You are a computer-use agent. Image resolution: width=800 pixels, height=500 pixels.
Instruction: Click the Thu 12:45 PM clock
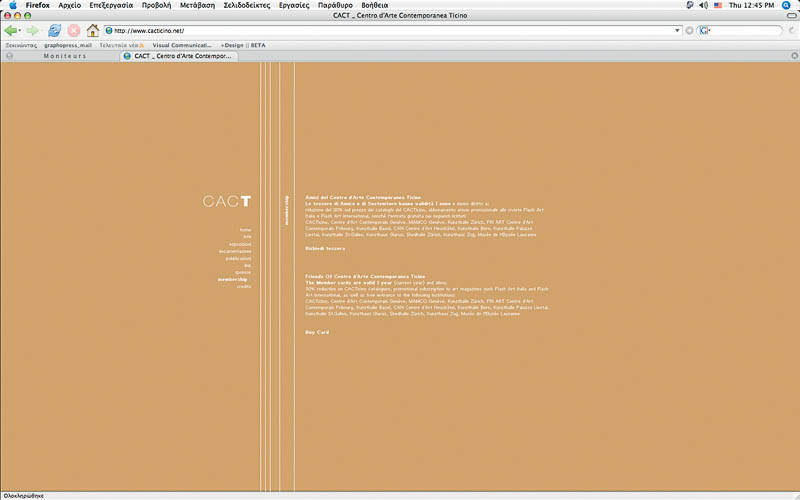[x=751, y=5]
